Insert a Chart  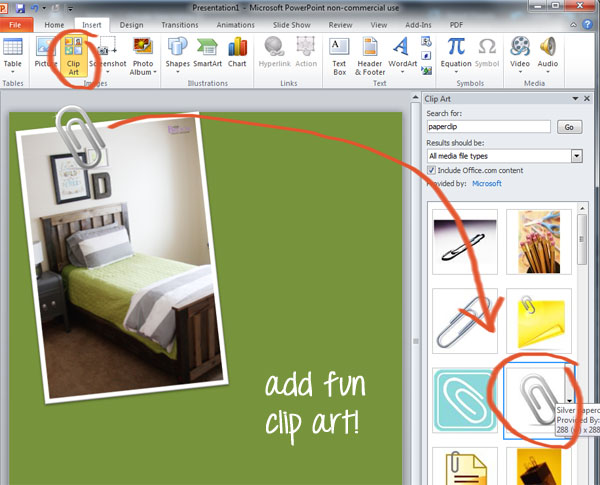[x=237, y=53]
